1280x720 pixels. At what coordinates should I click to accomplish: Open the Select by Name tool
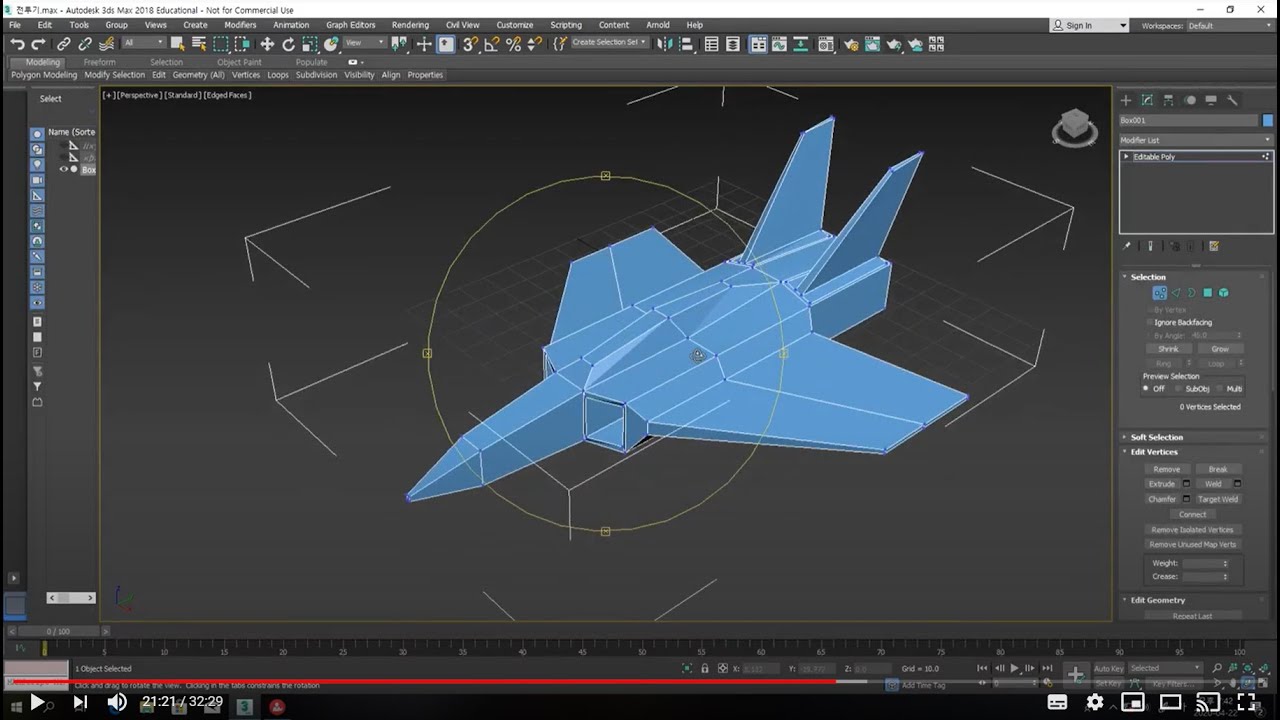tap(199, 44)
